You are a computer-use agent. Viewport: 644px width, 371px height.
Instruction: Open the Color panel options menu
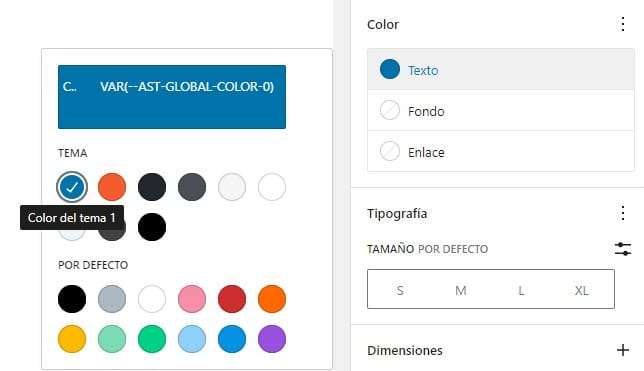[x=623, y=24]
